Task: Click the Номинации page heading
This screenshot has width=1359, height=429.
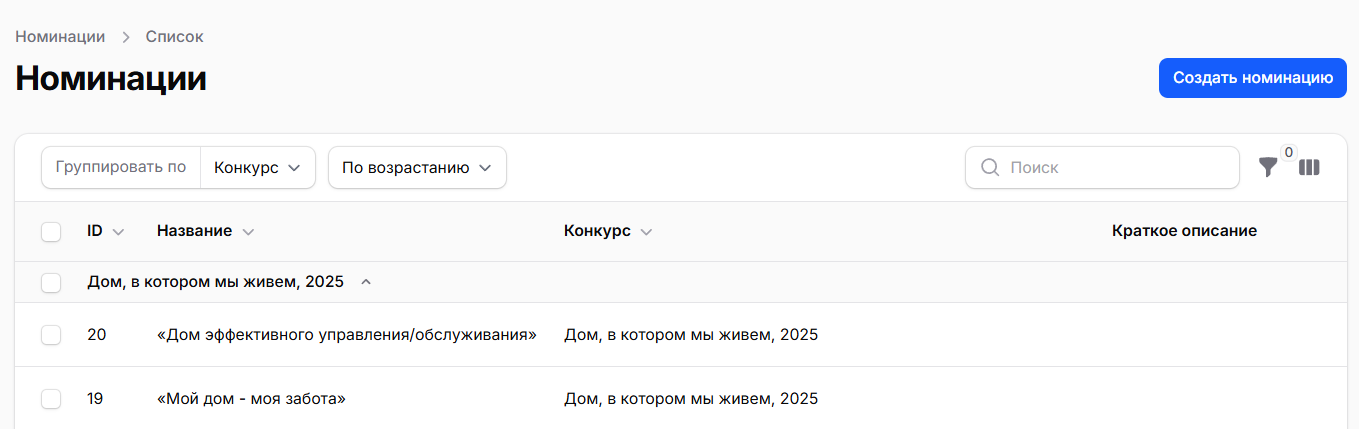Action: point(111,78)
